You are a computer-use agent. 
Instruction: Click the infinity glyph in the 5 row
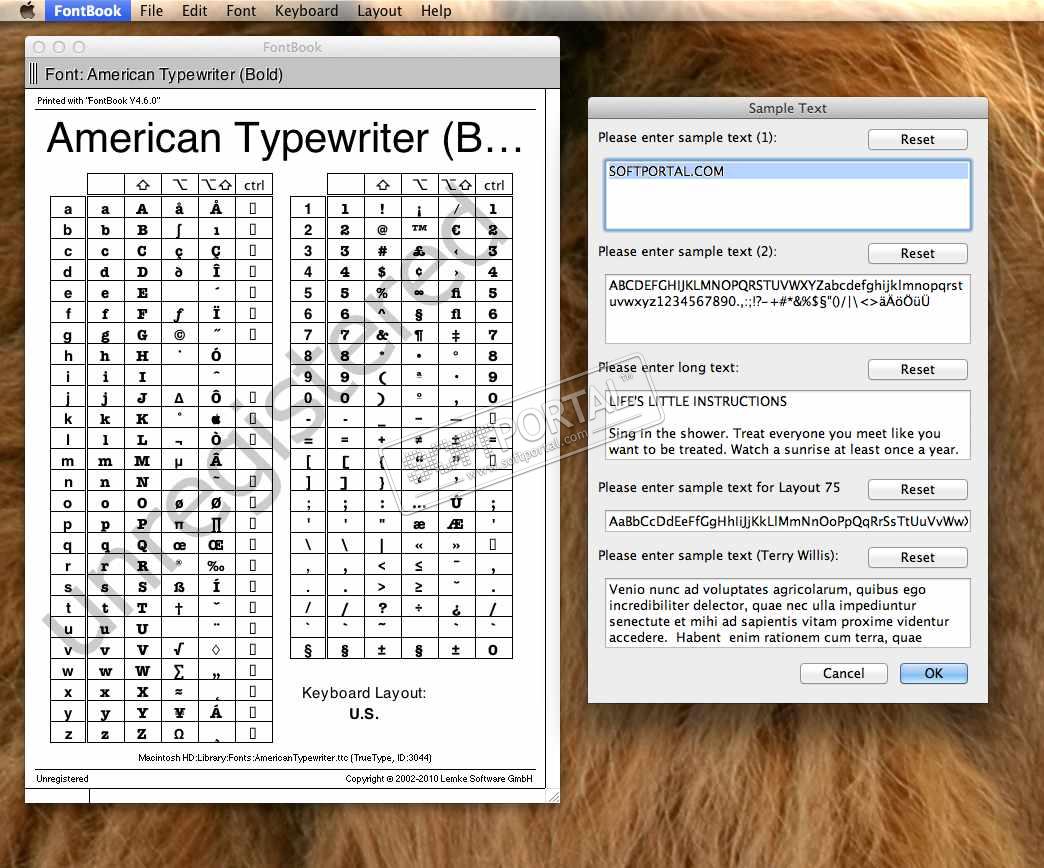[419, 292]
